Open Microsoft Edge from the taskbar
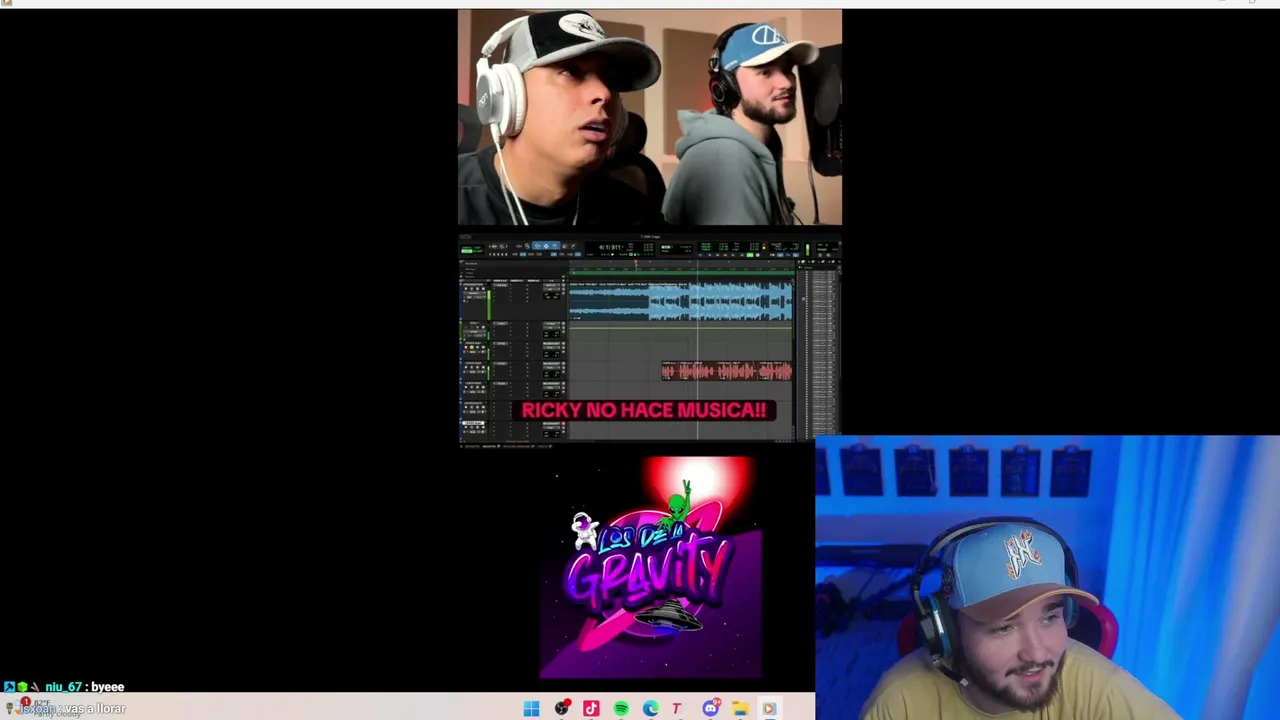Image resolution: width=1280 pixels, height=720 pixels. pyautogui.click(x=651, y=709)
